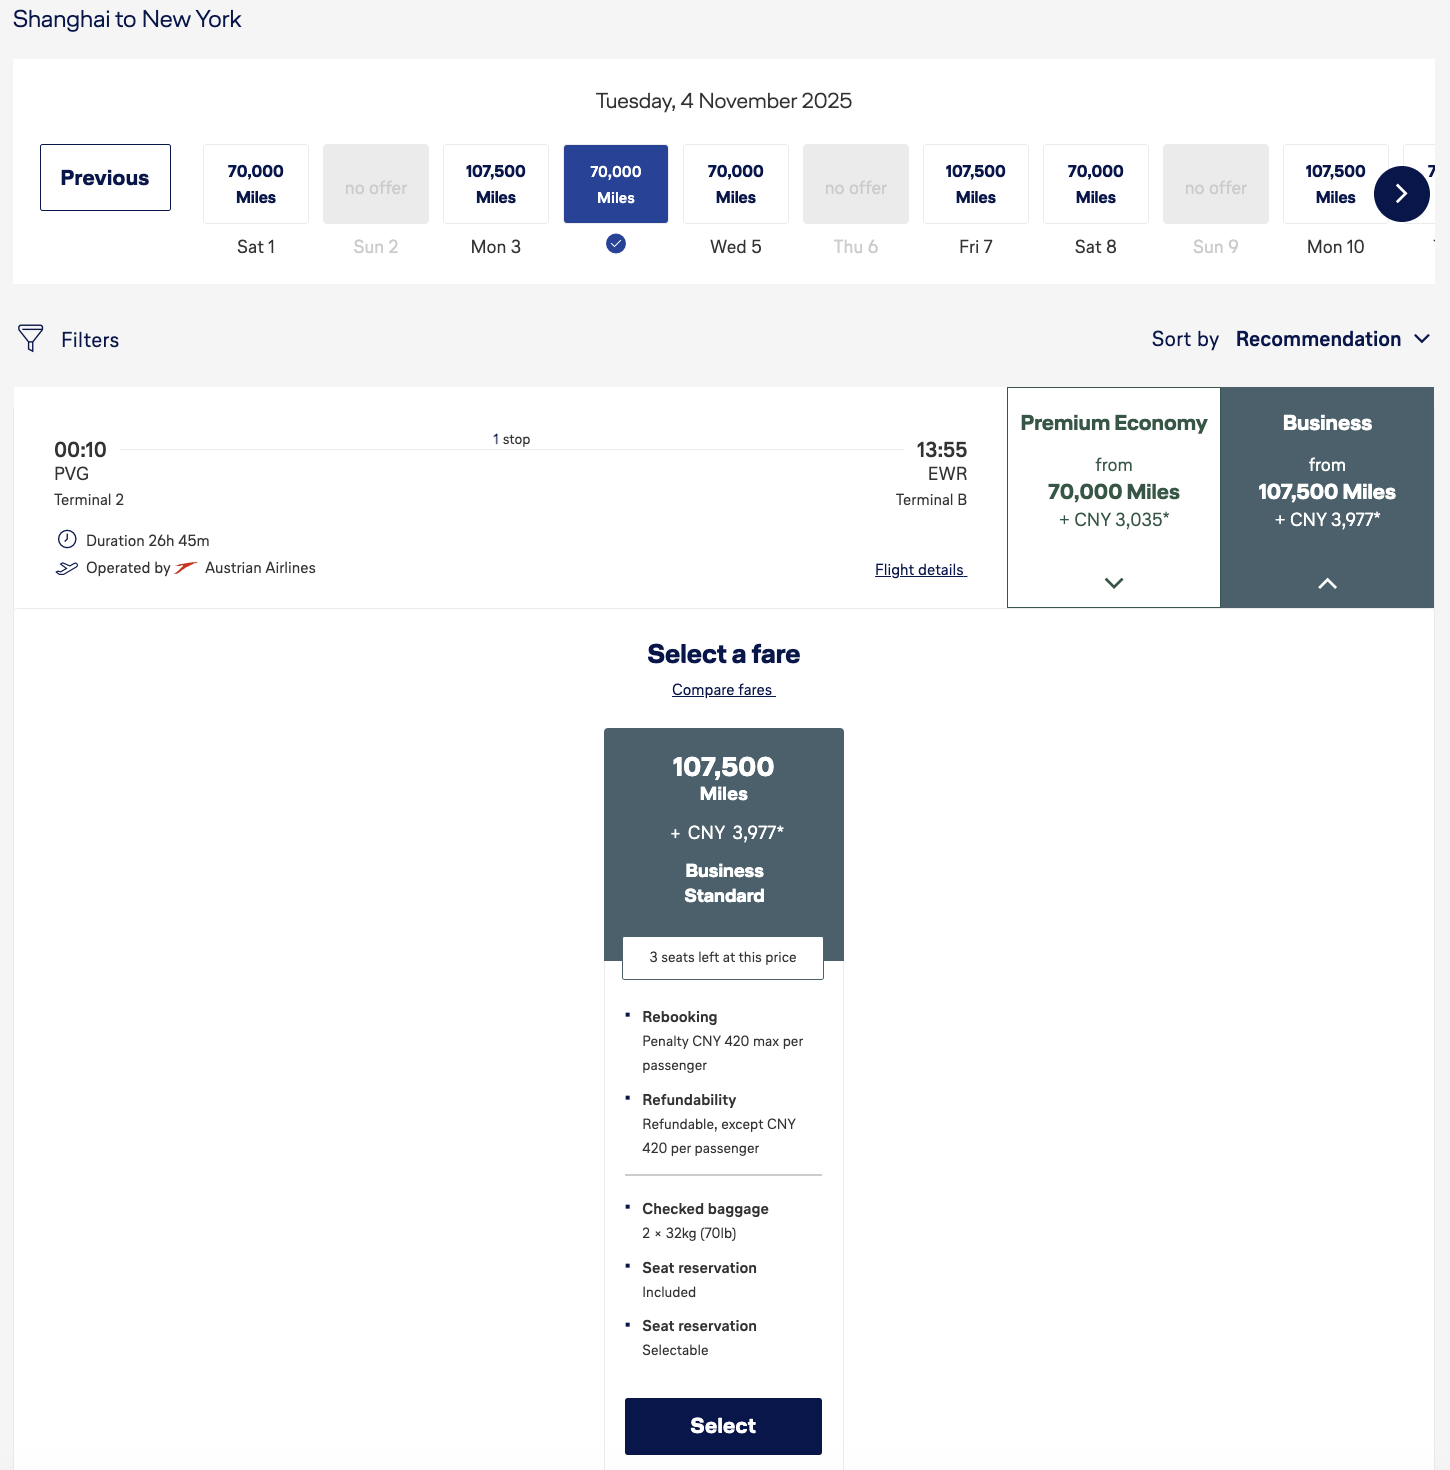The width and height of the screenshot is (1450, 1470).
Task: Click the Select a fare heading
Action: click(x=724, y=654)
